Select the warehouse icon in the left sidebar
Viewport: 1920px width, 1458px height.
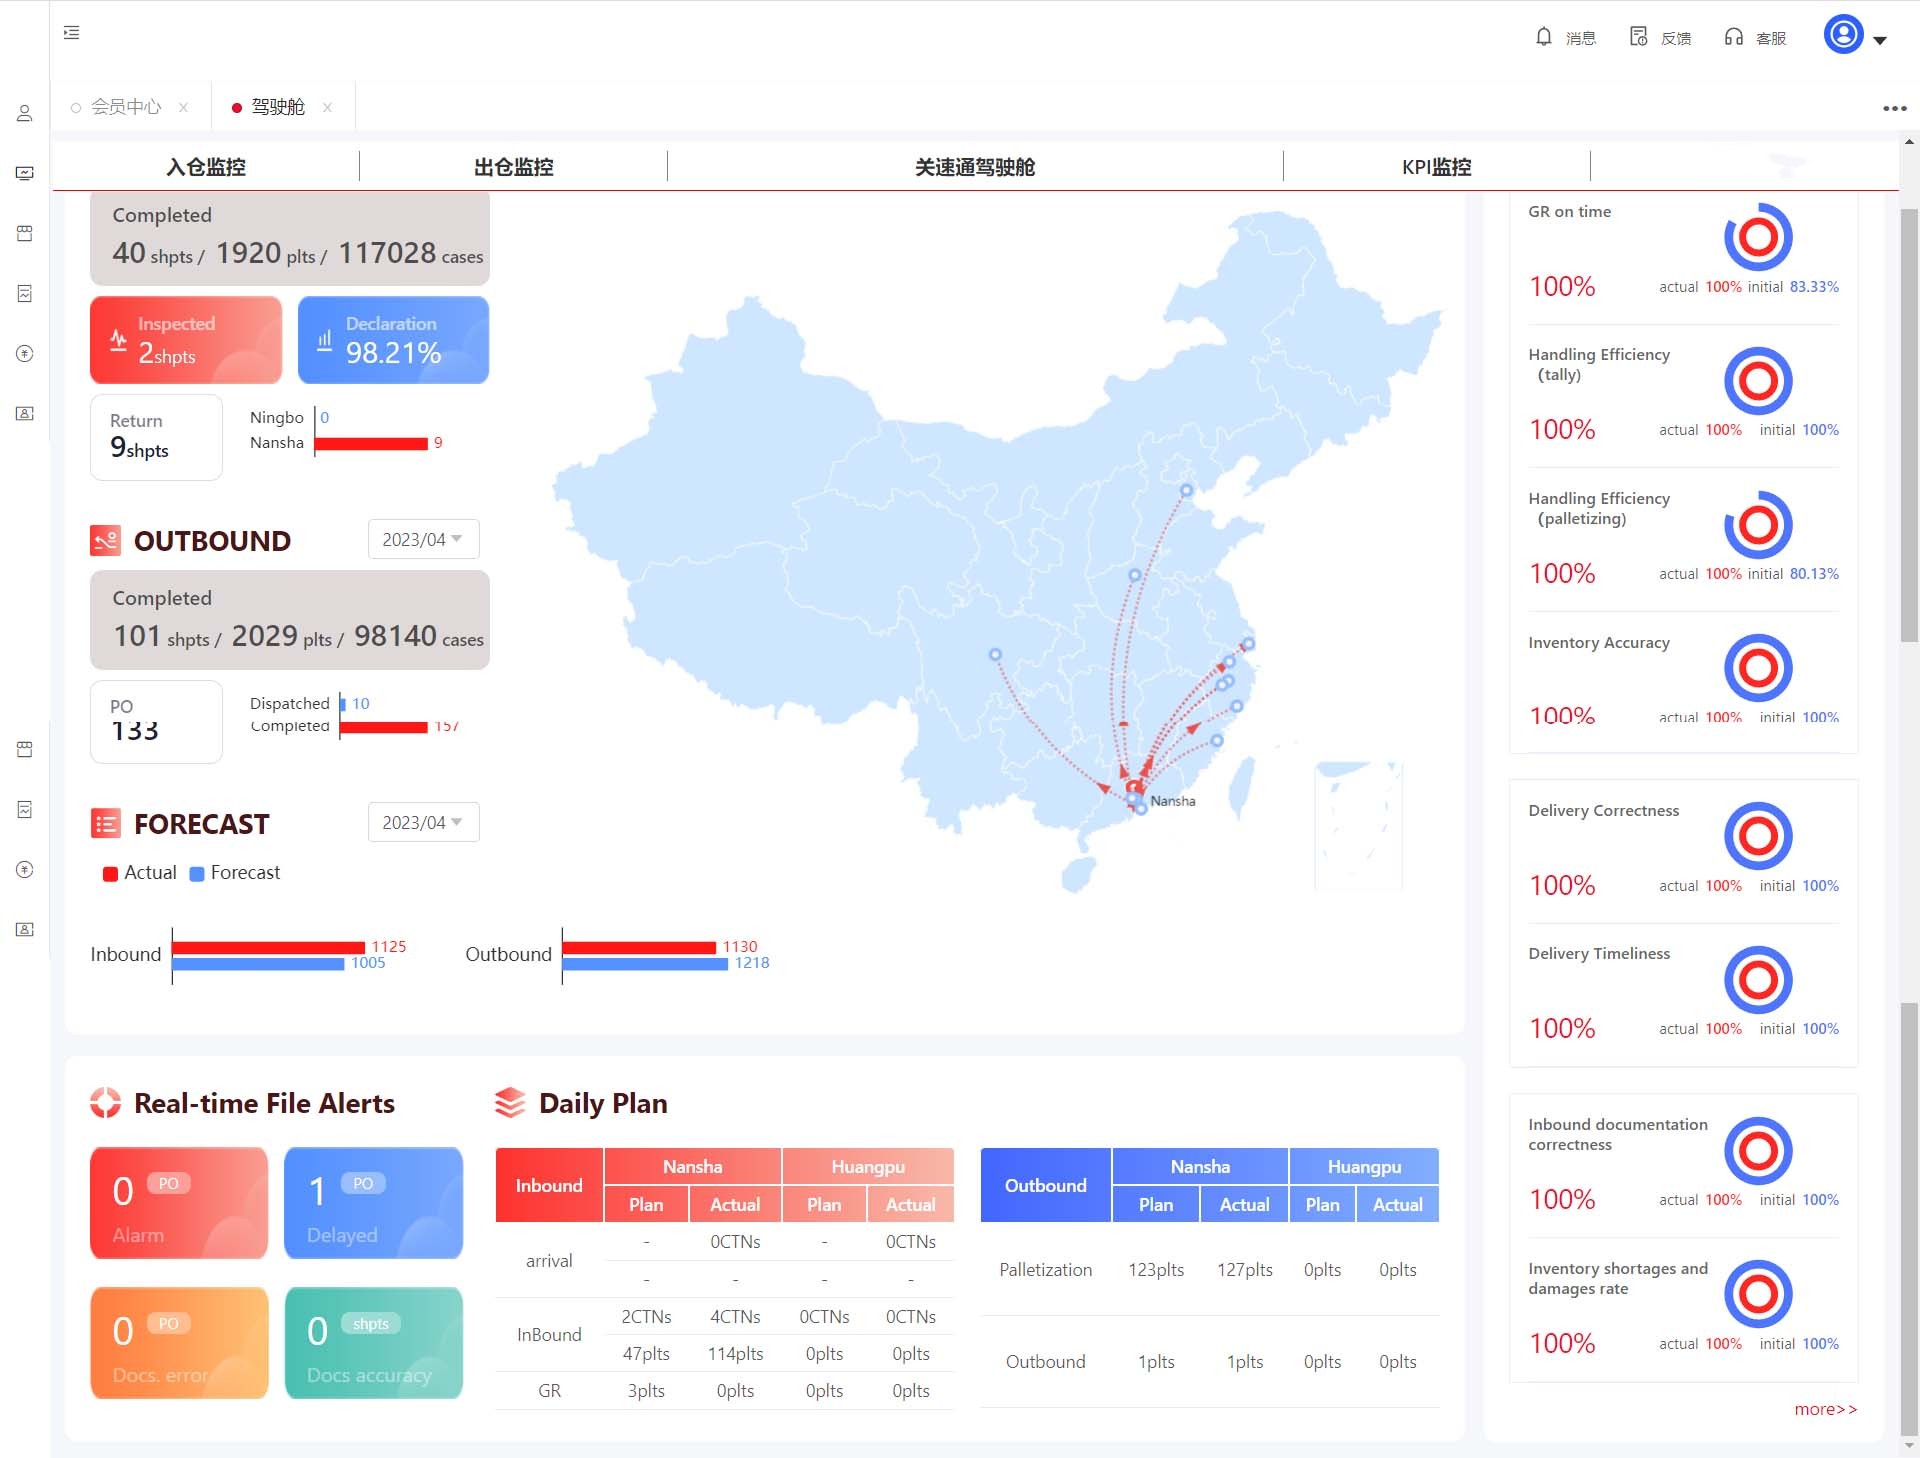tap(24, 233)
